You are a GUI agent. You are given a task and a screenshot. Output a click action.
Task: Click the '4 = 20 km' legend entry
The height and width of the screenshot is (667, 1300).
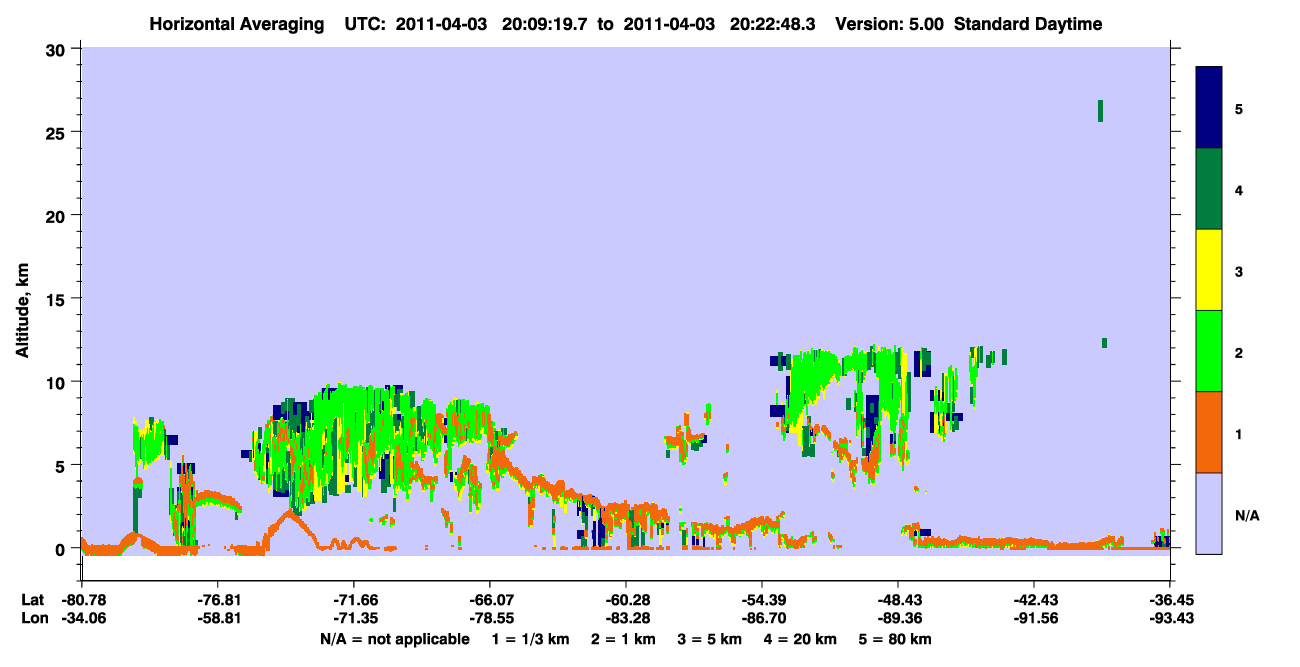click(x=801, y=639)
